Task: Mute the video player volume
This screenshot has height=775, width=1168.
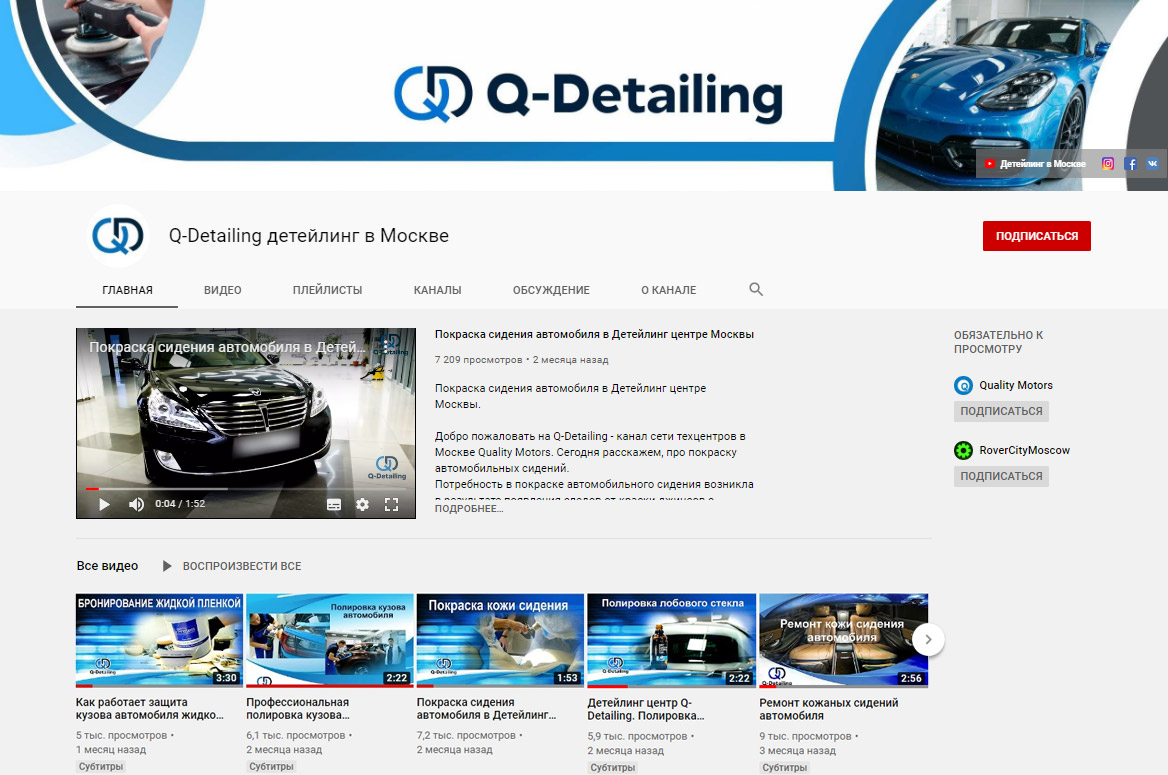Action: click(x=136, y=504)
